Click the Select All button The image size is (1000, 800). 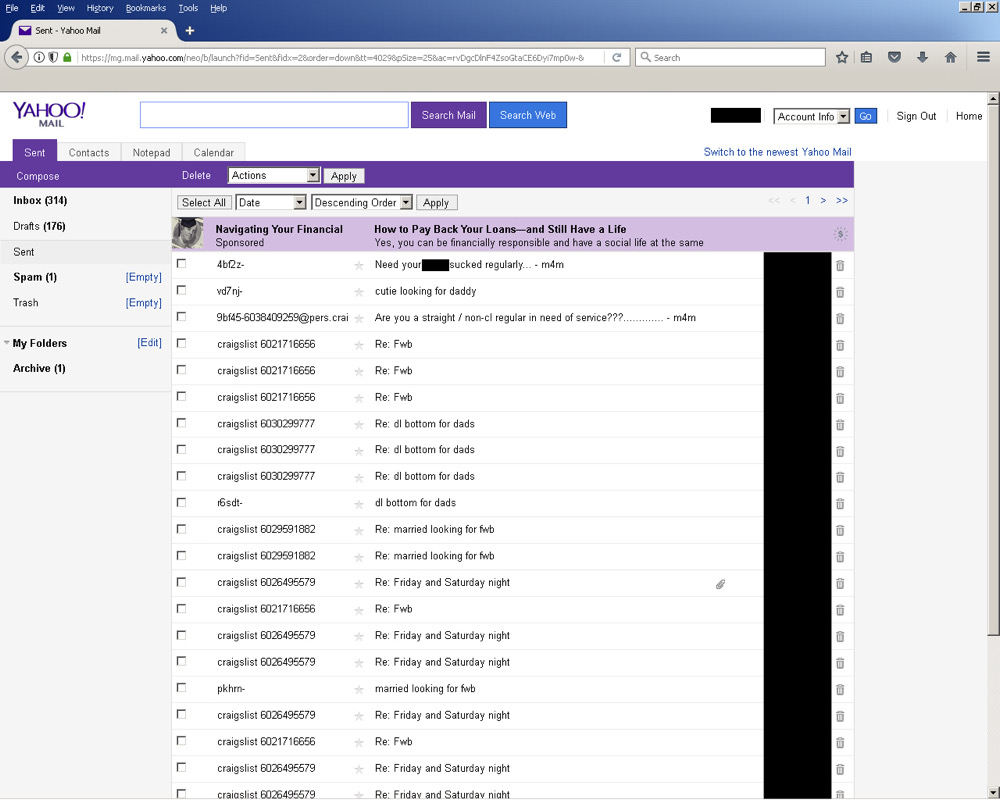[204, 202]
